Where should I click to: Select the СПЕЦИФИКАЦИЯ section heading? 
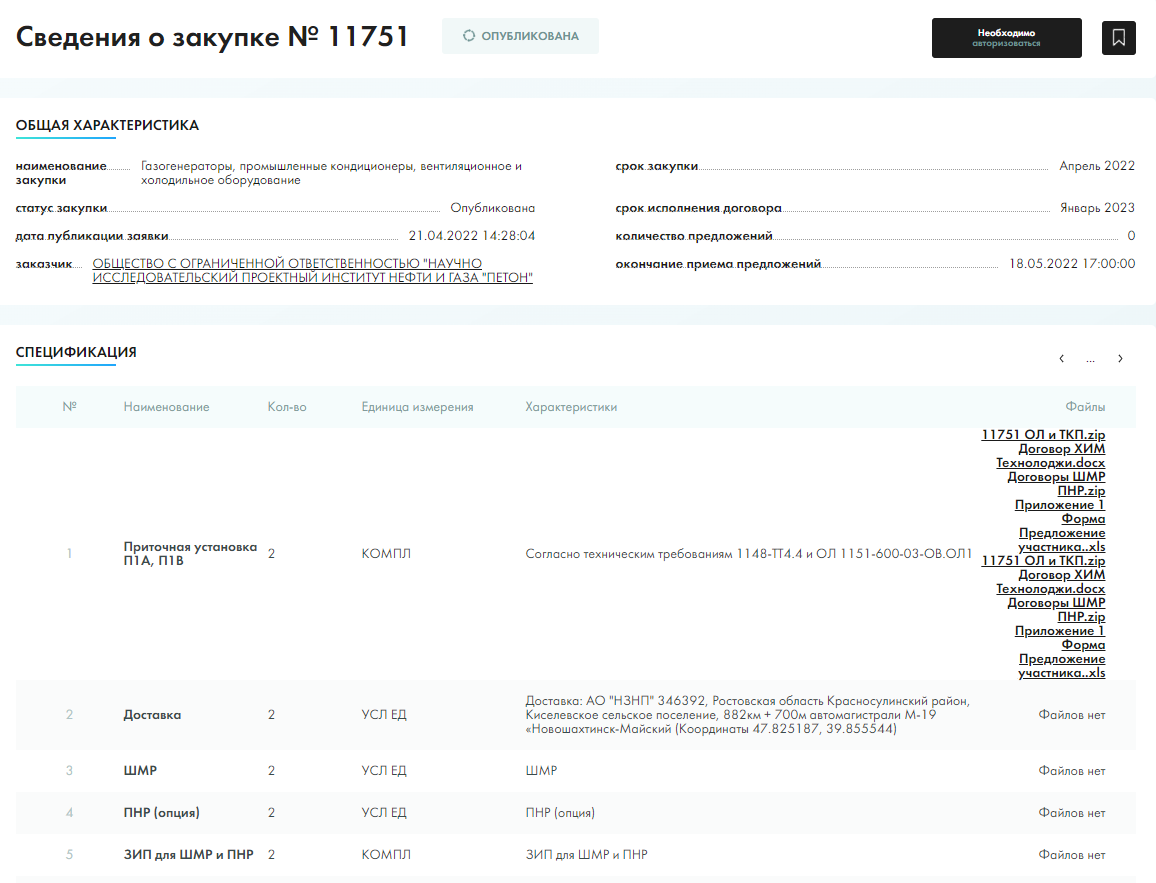(x=76, y=352)
